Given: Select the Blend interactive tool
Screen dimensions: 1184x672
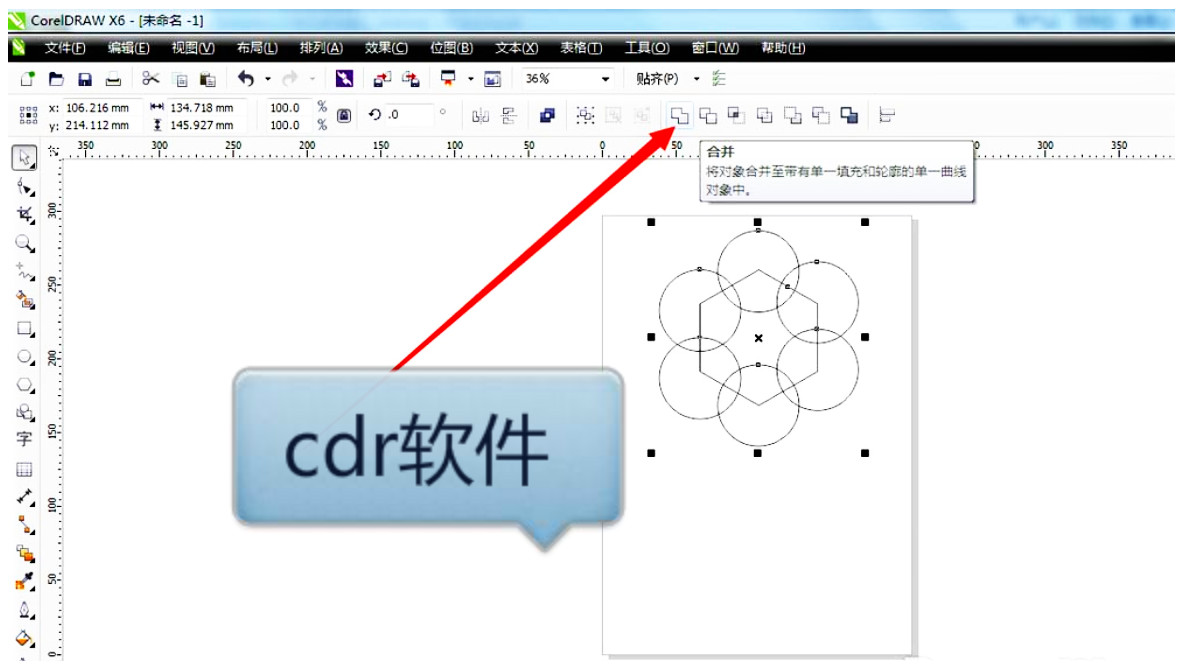Looking at the screenshot, I should [25, 553].
